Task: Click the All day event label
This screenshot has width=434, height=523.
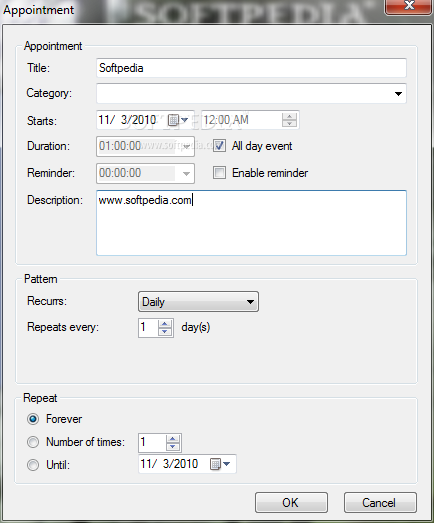Action: pyautogui.click(x=262, y=146)
